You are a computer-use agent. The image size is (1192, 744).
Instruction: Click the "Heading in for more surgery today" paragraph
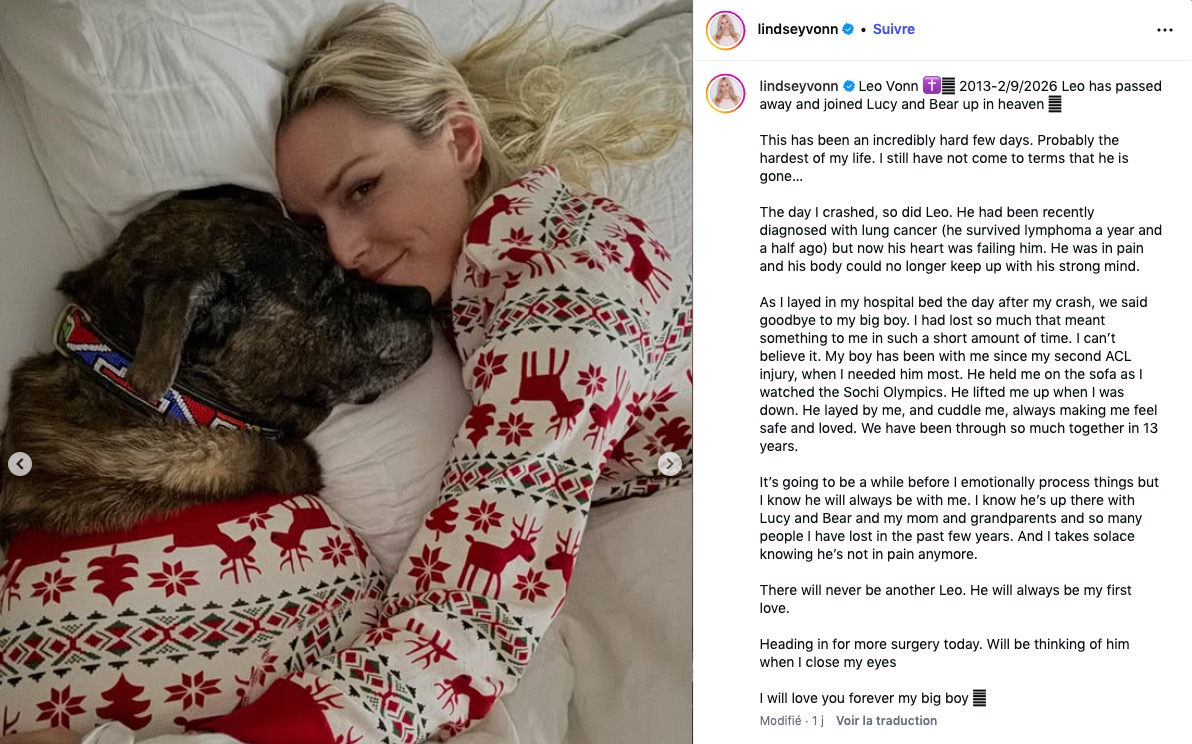(x=943, y=653)
